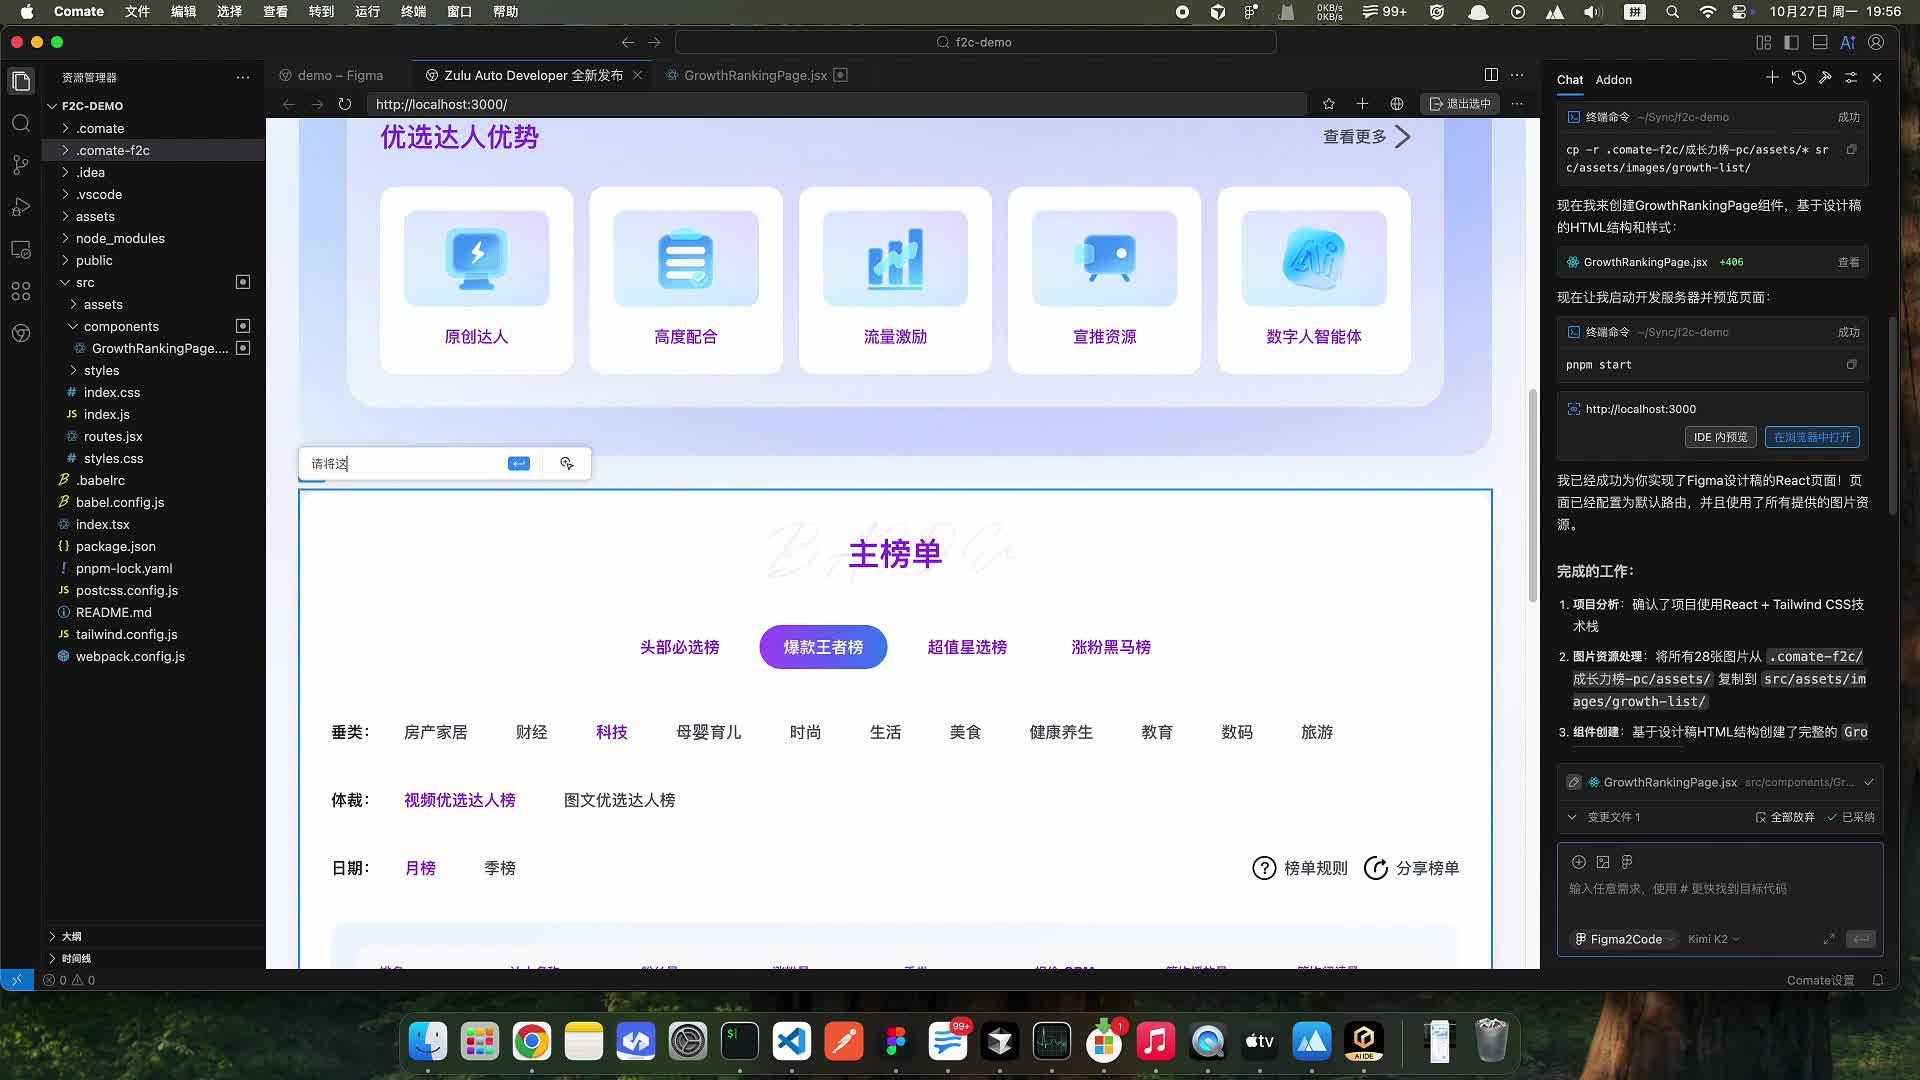Image resolution: width=1920 pixels, height=1080 pixels.
Task: Open Chrome from the Dock
Action: (x=532, y=1042)
